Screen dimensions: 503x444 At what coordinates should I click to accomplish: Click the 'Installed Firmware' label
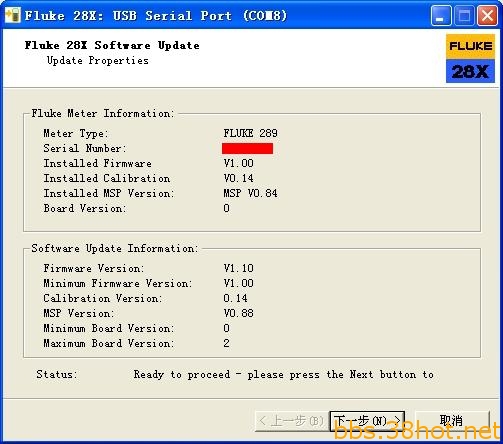coord(97,163)
